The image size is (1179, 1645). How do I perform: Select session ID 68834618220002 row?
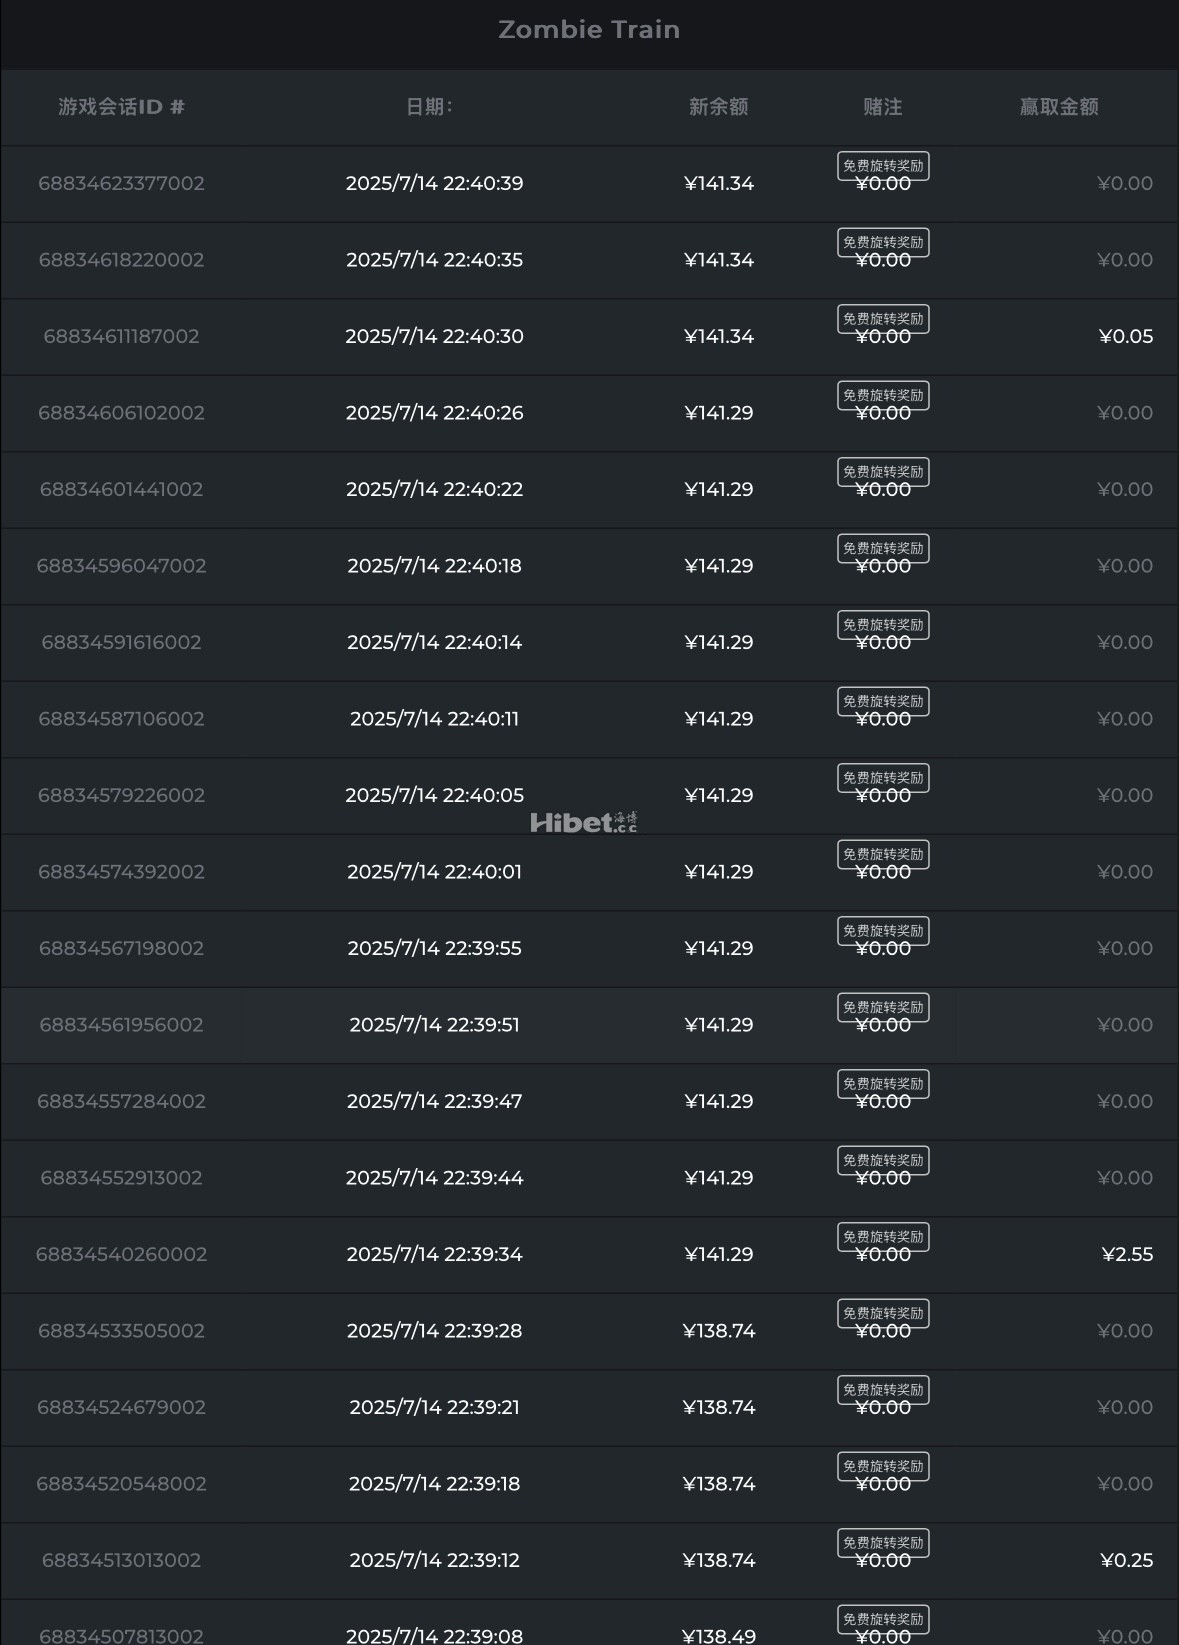coord(121,260)
